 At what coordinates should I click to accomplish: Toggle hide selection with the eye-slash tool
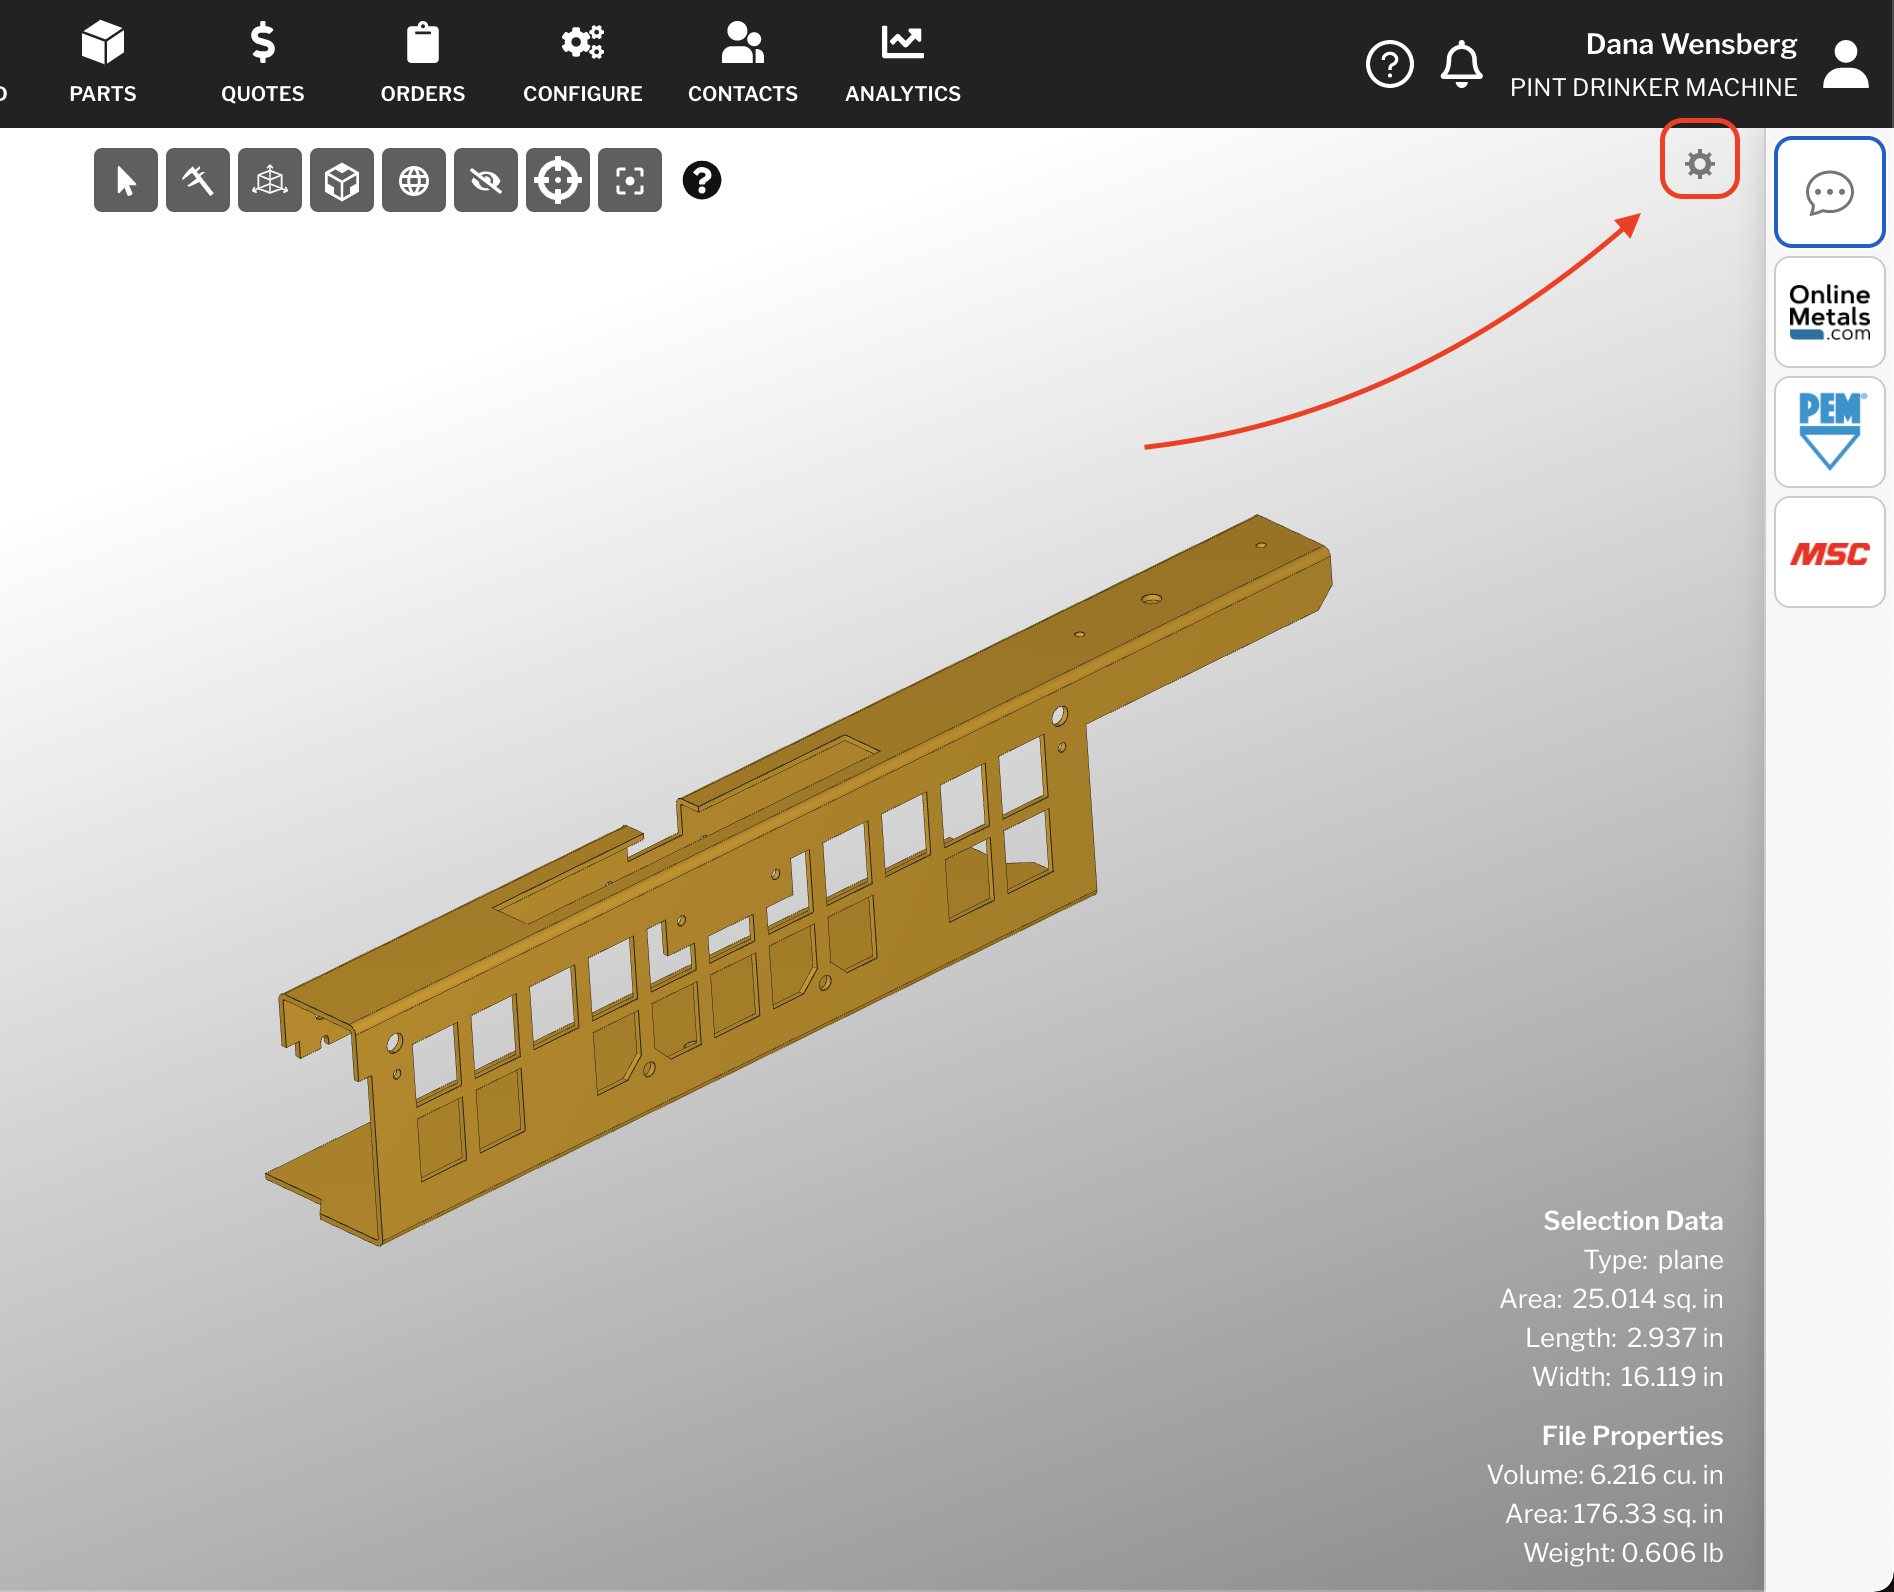(485, 180)
